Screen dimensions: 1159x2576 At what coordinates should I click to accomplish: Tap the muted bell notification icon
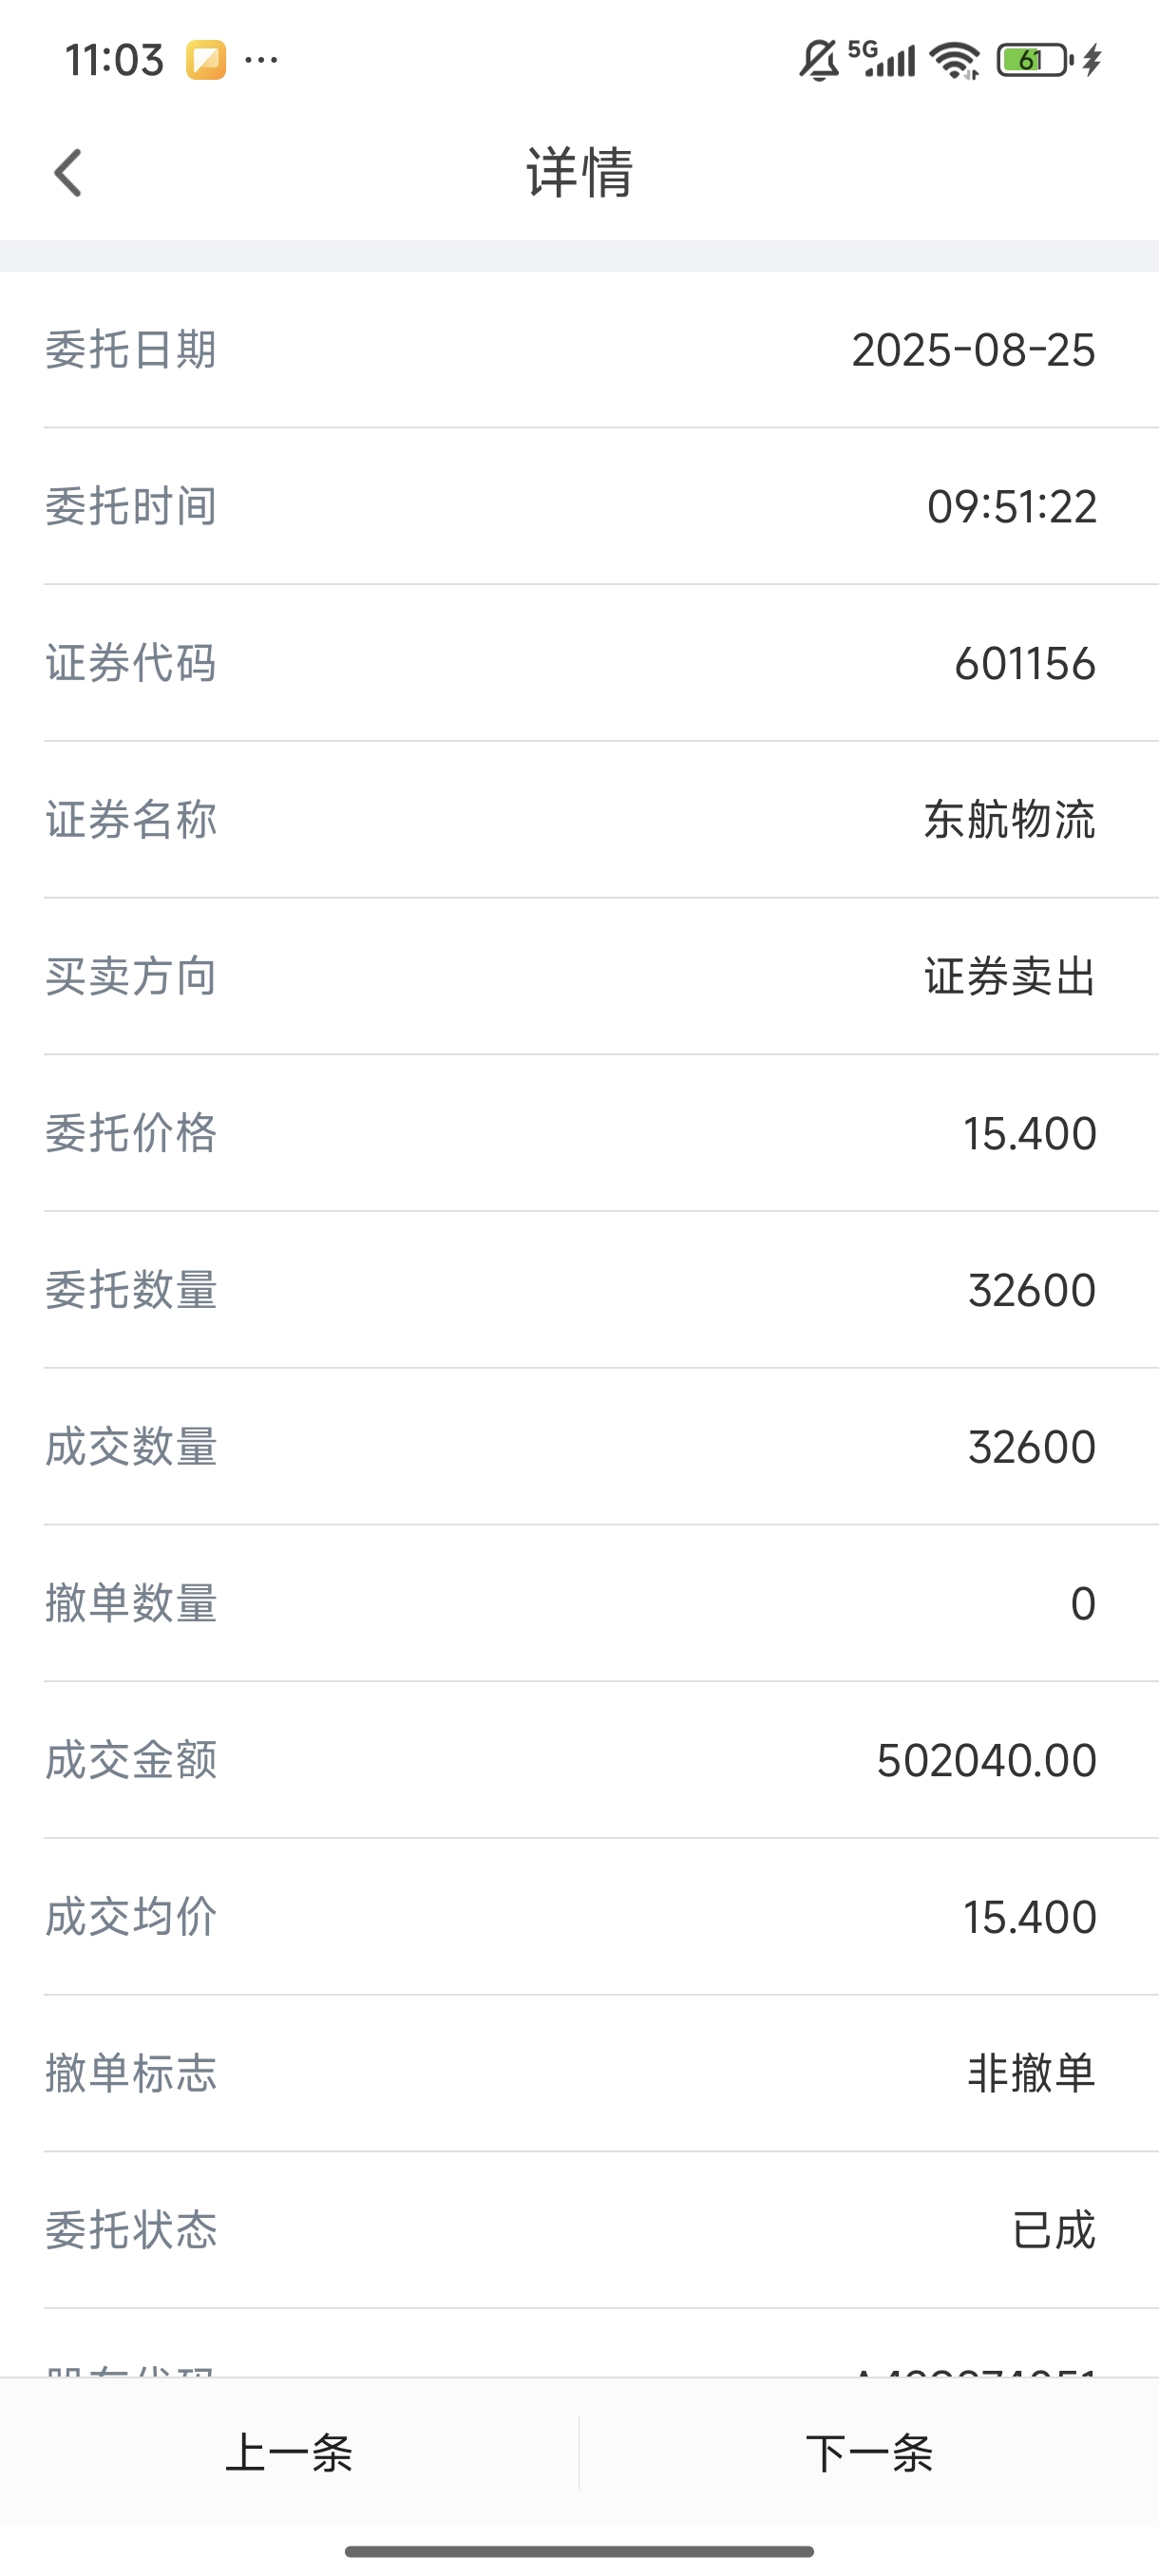[819, 60]
